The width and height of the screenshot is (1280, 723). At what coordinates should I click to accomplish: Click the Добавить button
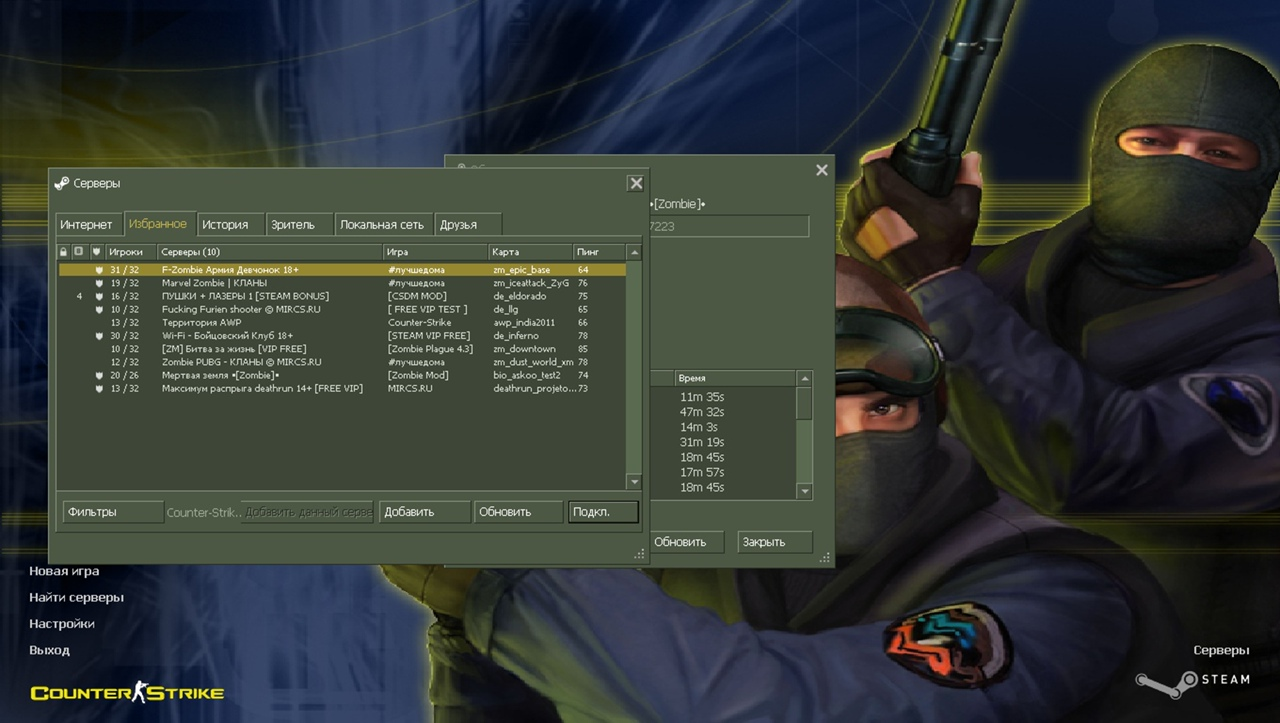tap(425, 512)
